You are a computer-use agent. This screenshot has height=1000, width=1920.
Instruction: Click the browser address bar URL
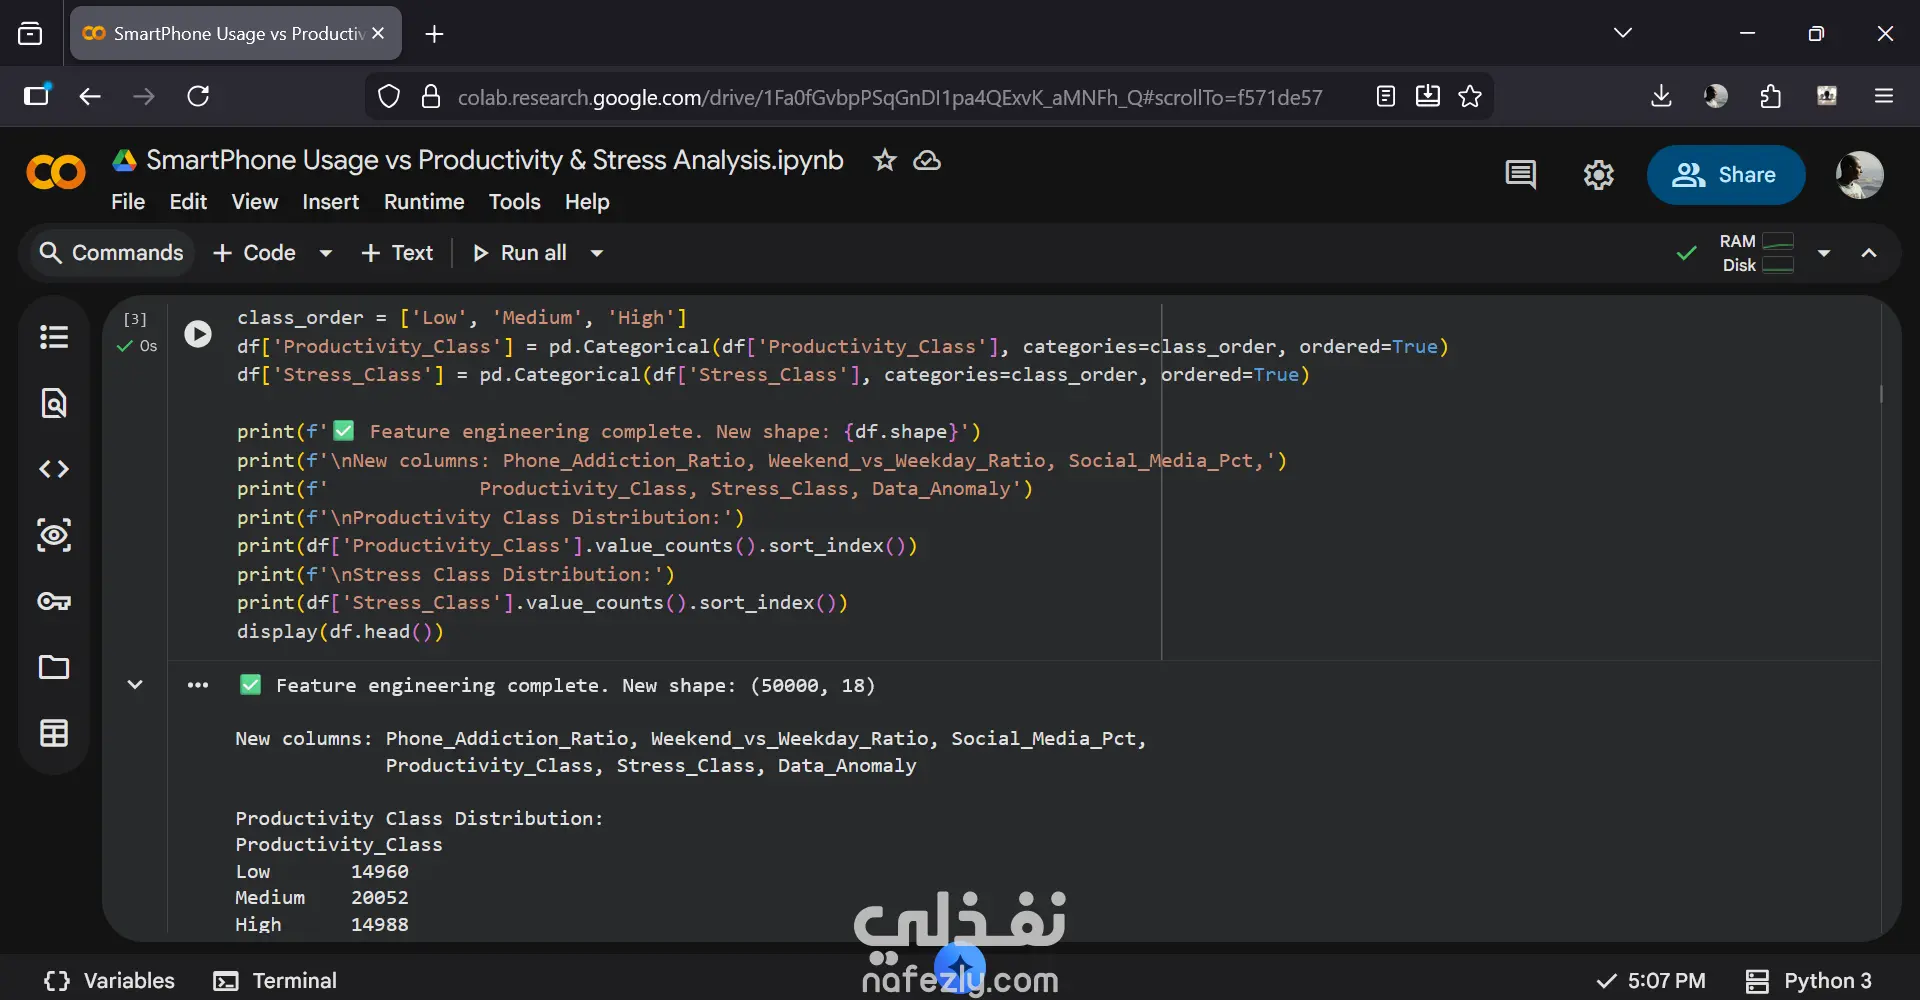point(890,97)
